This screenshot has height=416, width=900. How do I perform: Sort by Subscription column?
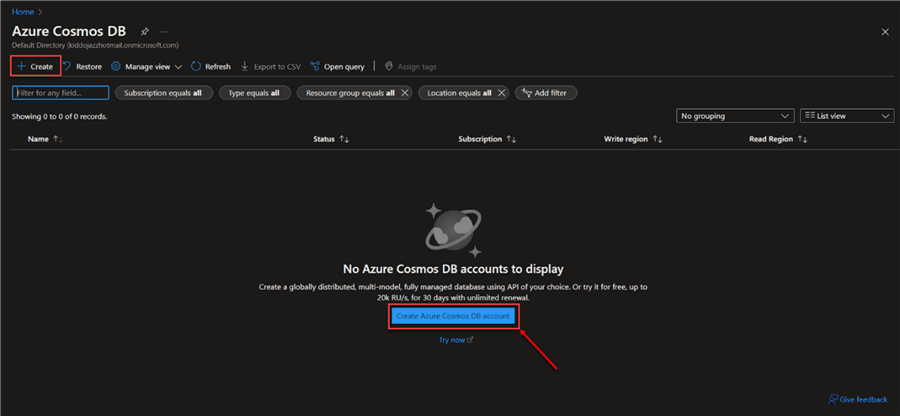click(x=487, y=139)
